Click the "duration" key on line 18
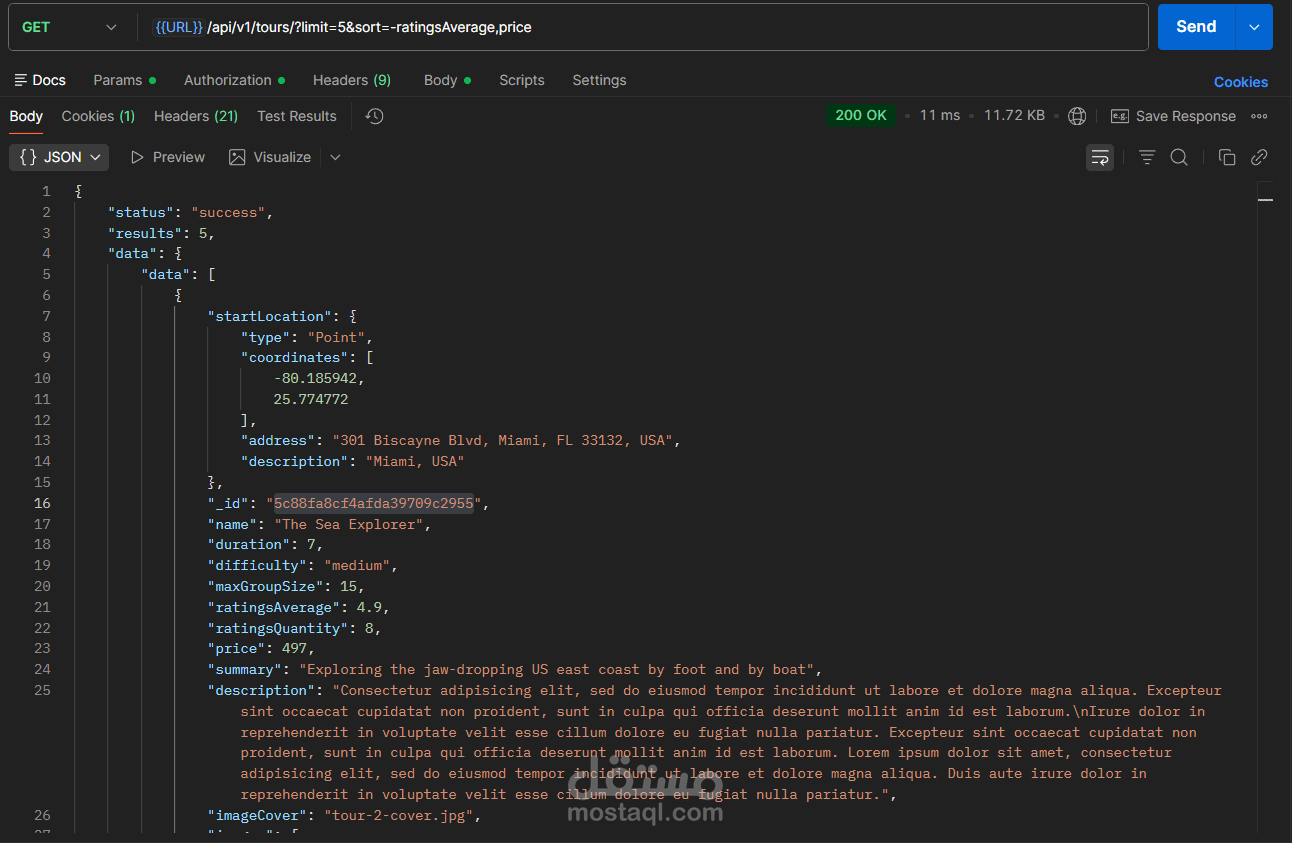Viewport: 1292px width, 843px height. (249, 544)
